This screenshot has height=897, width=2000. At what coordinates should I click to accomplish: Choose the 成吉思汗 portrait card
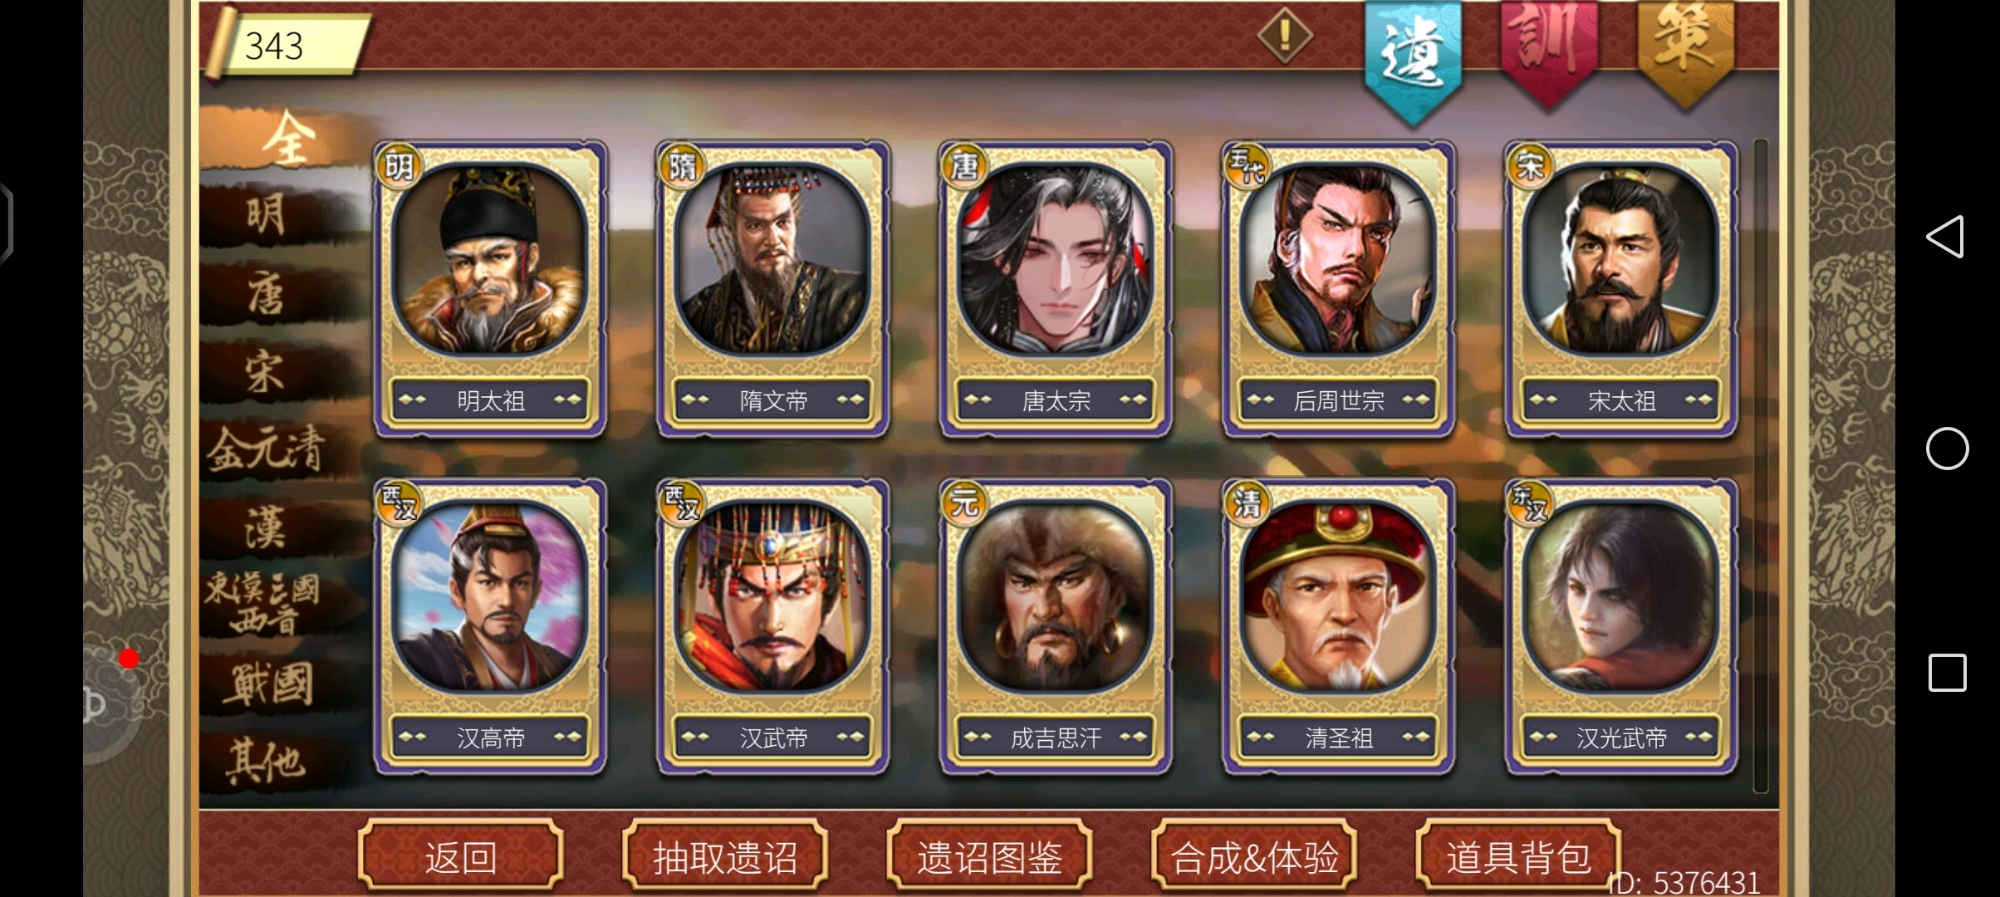point(1055,627)
